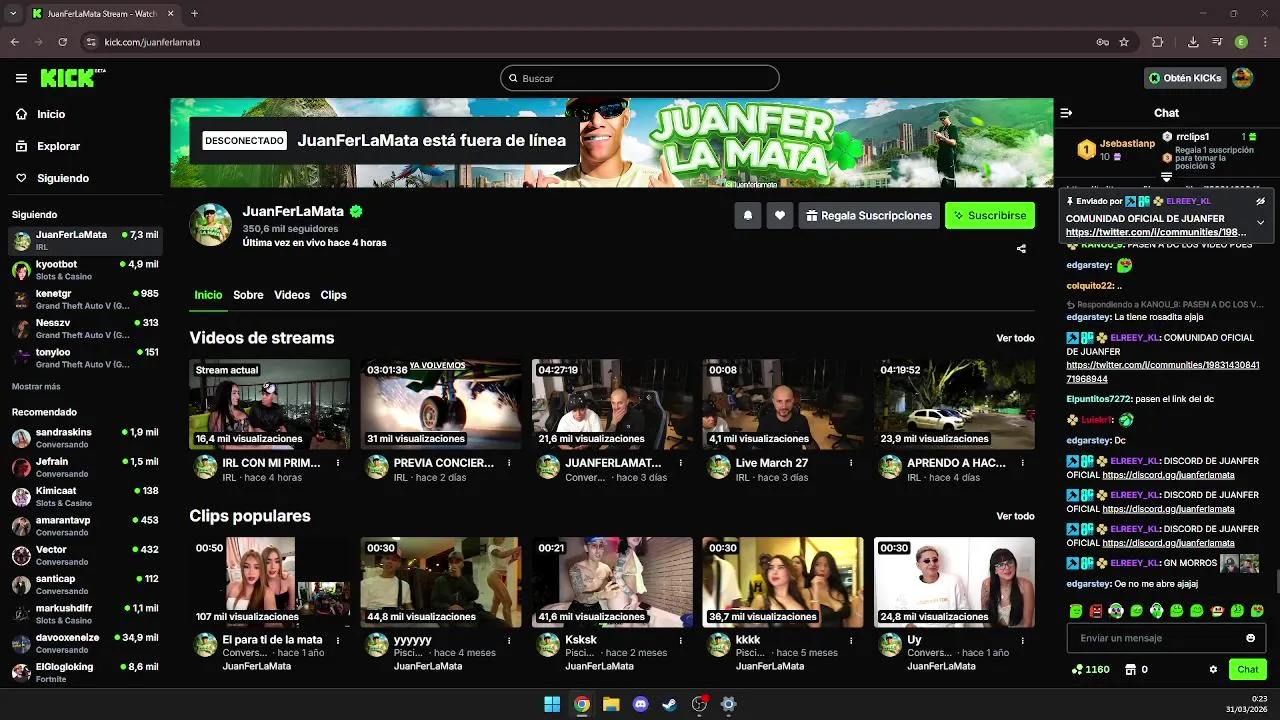Screen dimensions: 1280x720
Task: Select the Clips tab
Action: pyautogui.click(x=333, y=295)
